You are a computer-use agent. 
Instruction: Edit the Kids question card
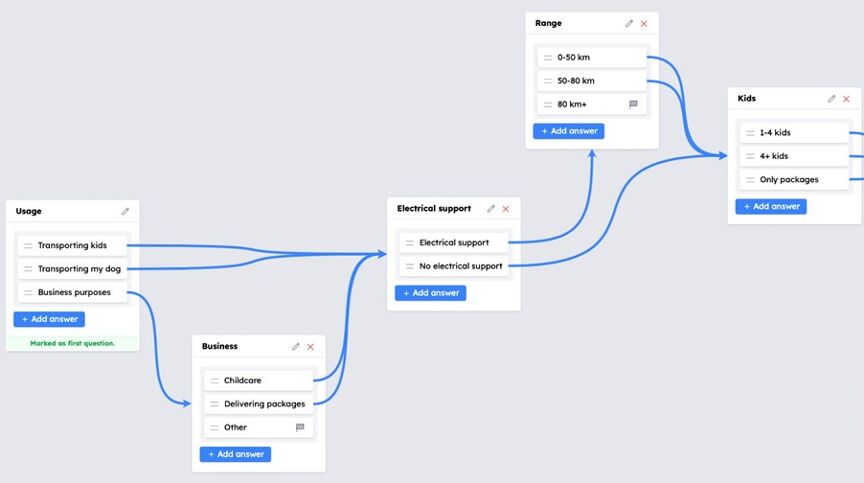coord(831,99)
